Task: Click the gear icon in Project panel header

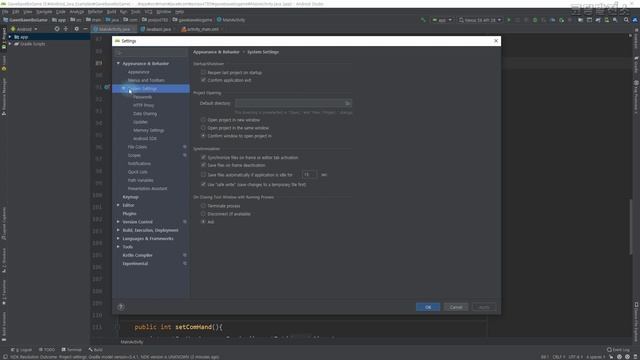Action: (76, 29)
